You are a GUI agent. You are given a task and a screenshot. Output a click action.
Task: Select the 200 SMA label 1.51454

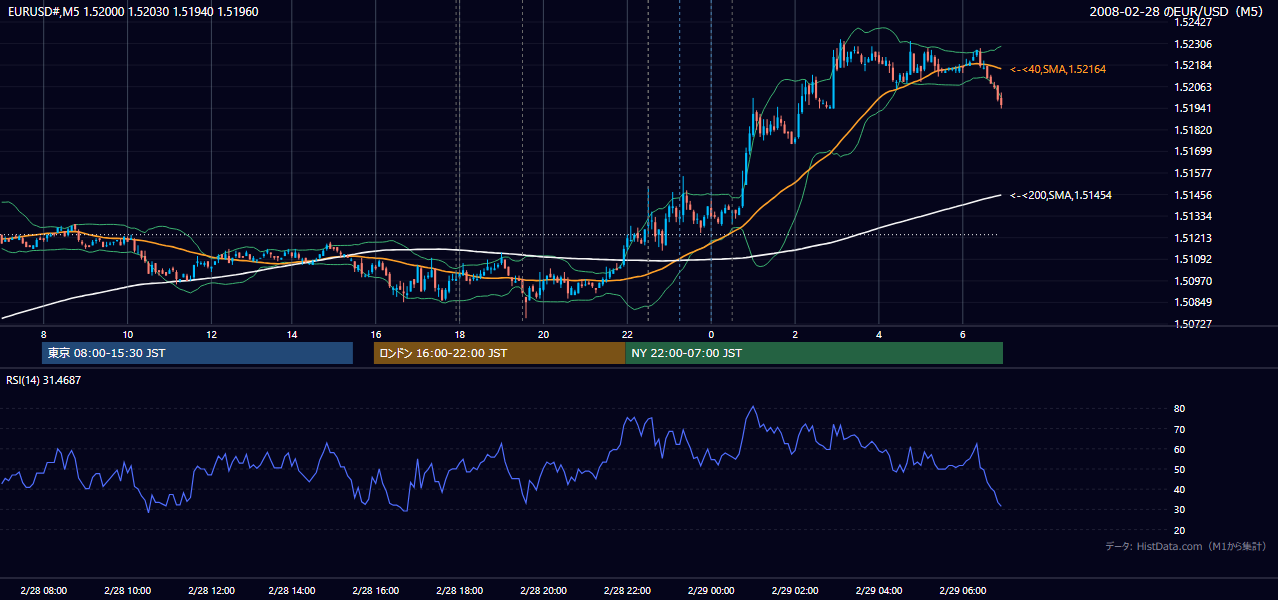point(1061,195)
